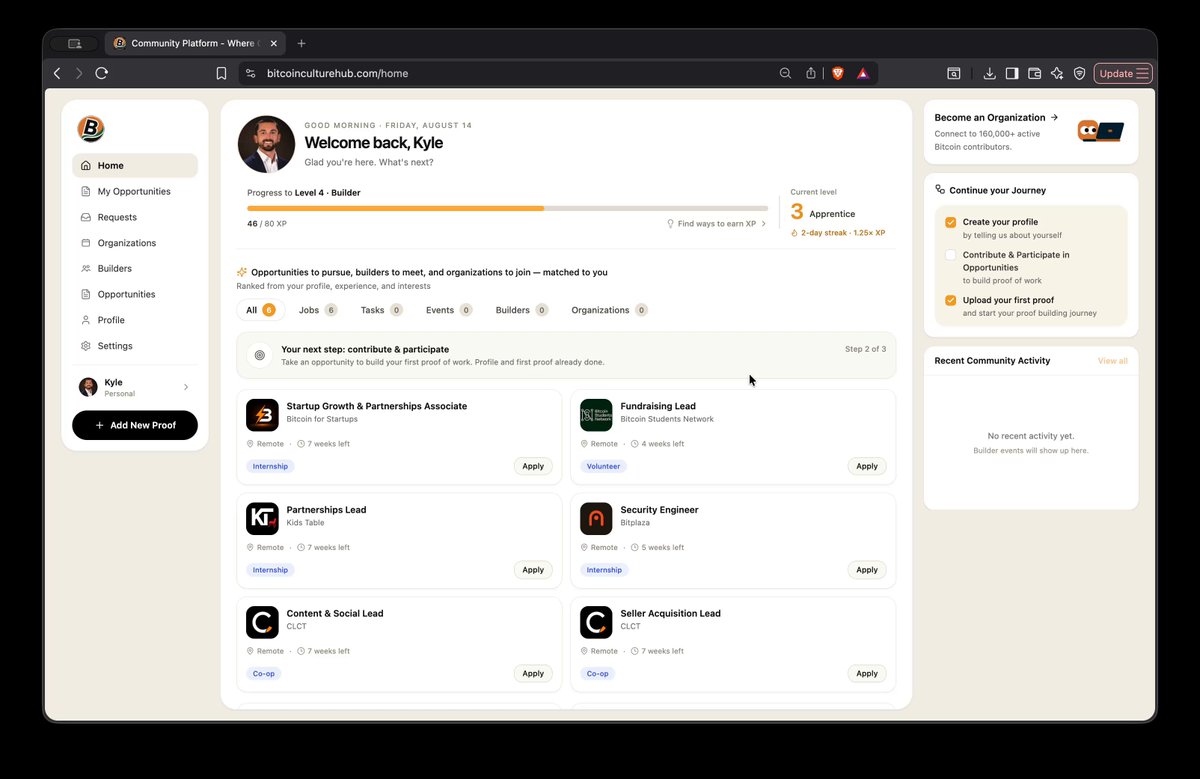
Task: Open Find ways to earn XP chevron
Action: (764, 224)
